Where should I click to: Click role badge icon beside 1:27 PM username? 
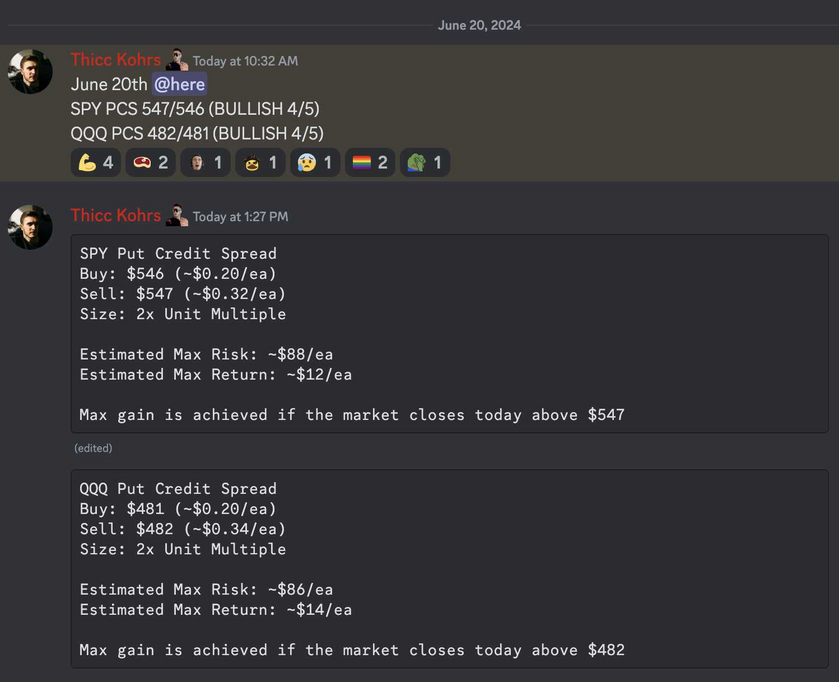coord(177,216)
